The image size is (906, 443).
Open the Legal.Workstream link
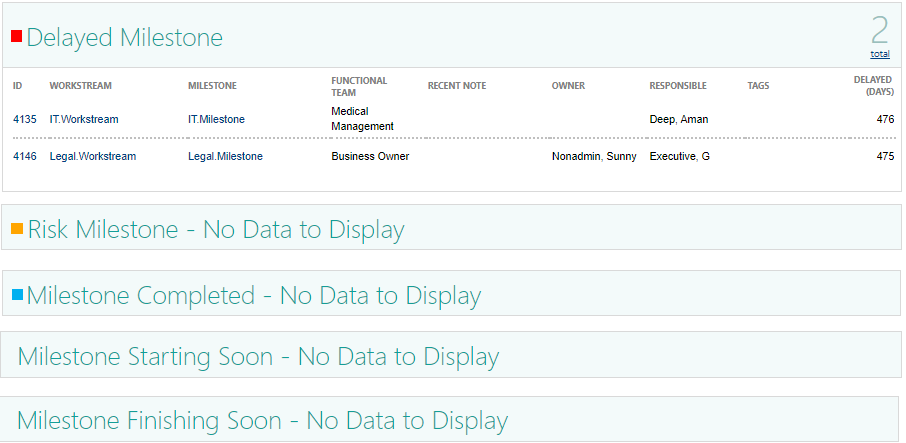pos(93,157)
